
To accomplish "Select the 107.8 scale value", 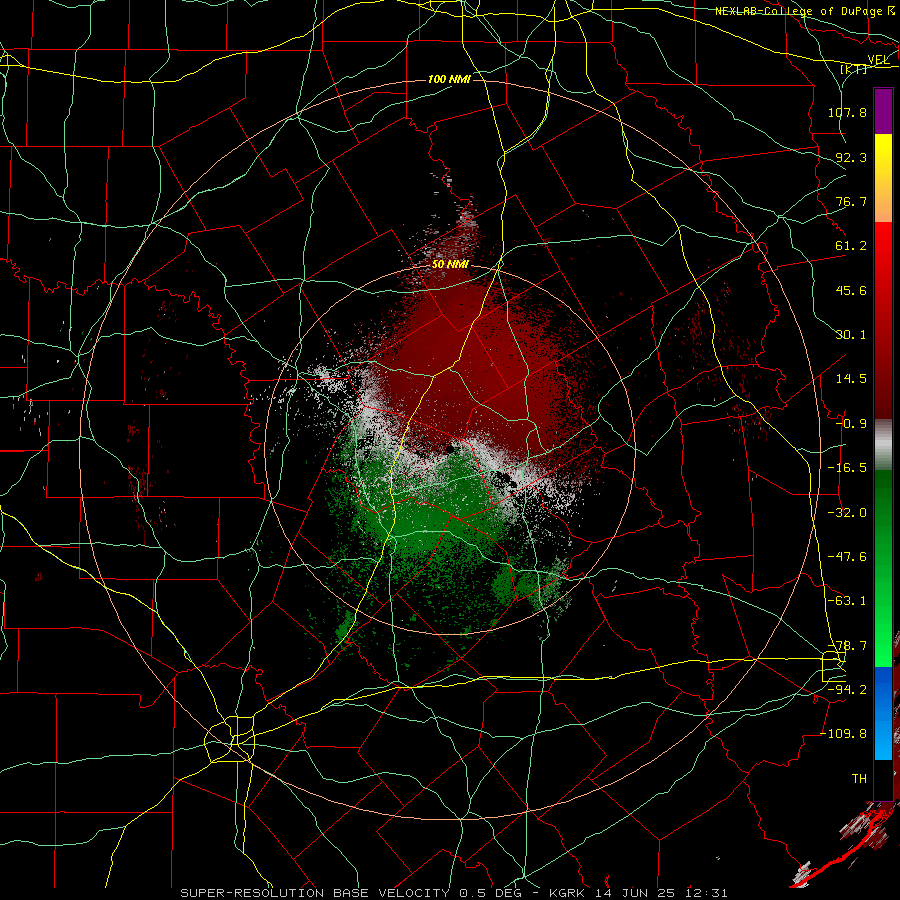I will 847,112.
